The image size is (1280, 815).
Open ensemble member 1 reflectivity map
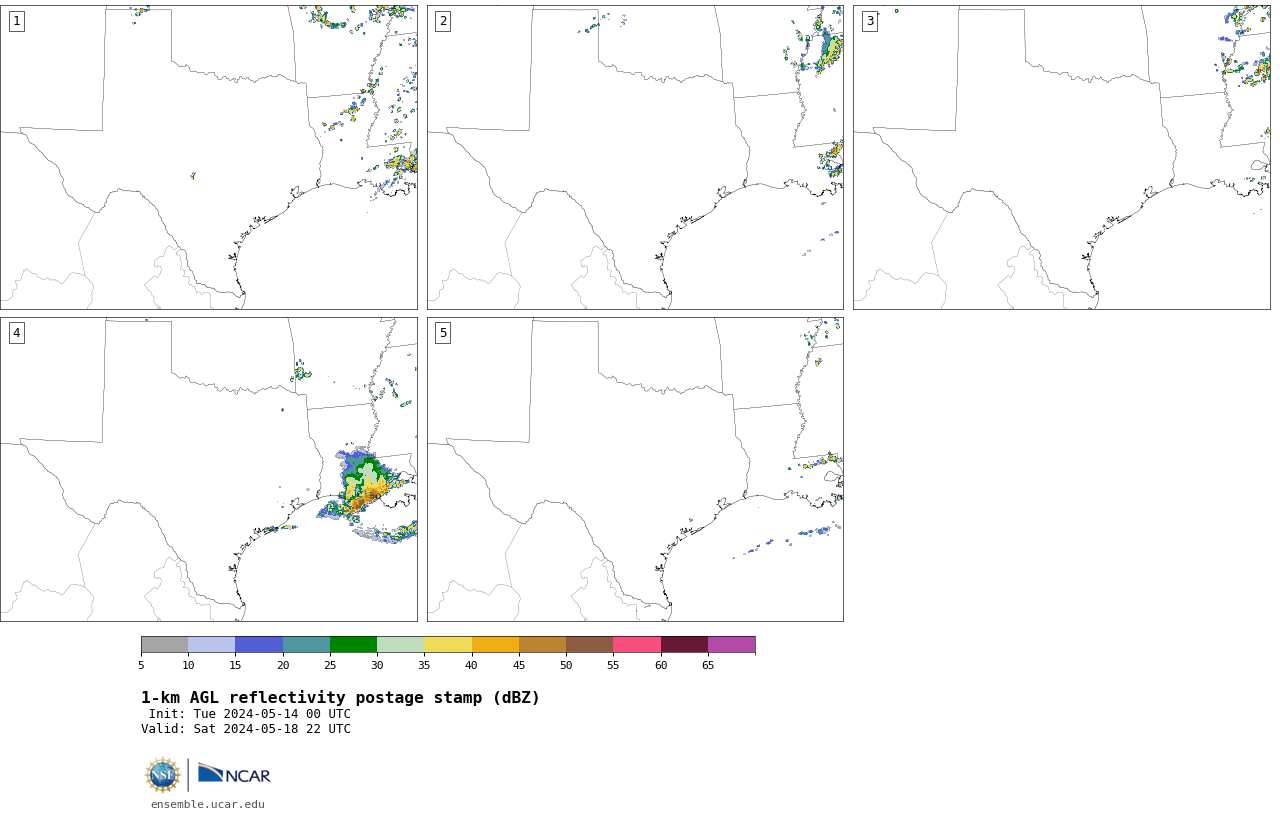209,157
